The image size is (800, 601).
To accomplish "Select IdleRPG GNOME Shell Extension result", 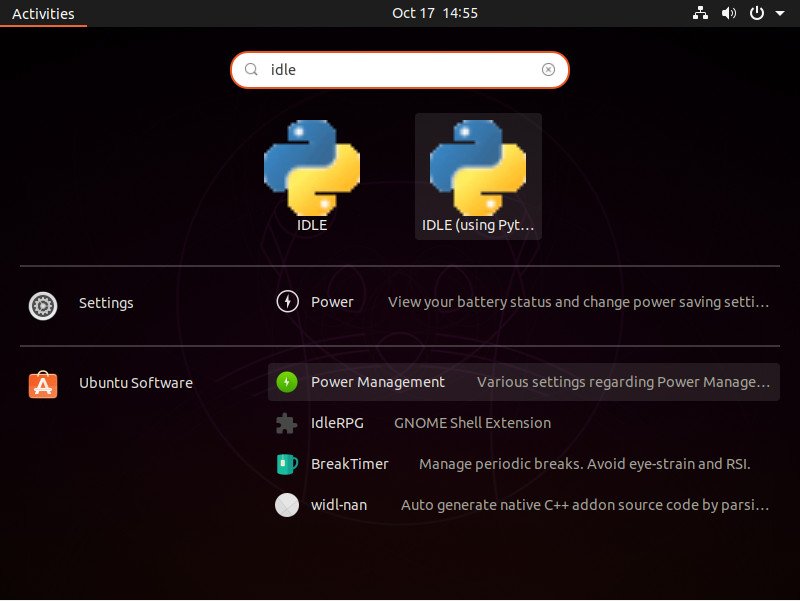I will pos(523,423).
